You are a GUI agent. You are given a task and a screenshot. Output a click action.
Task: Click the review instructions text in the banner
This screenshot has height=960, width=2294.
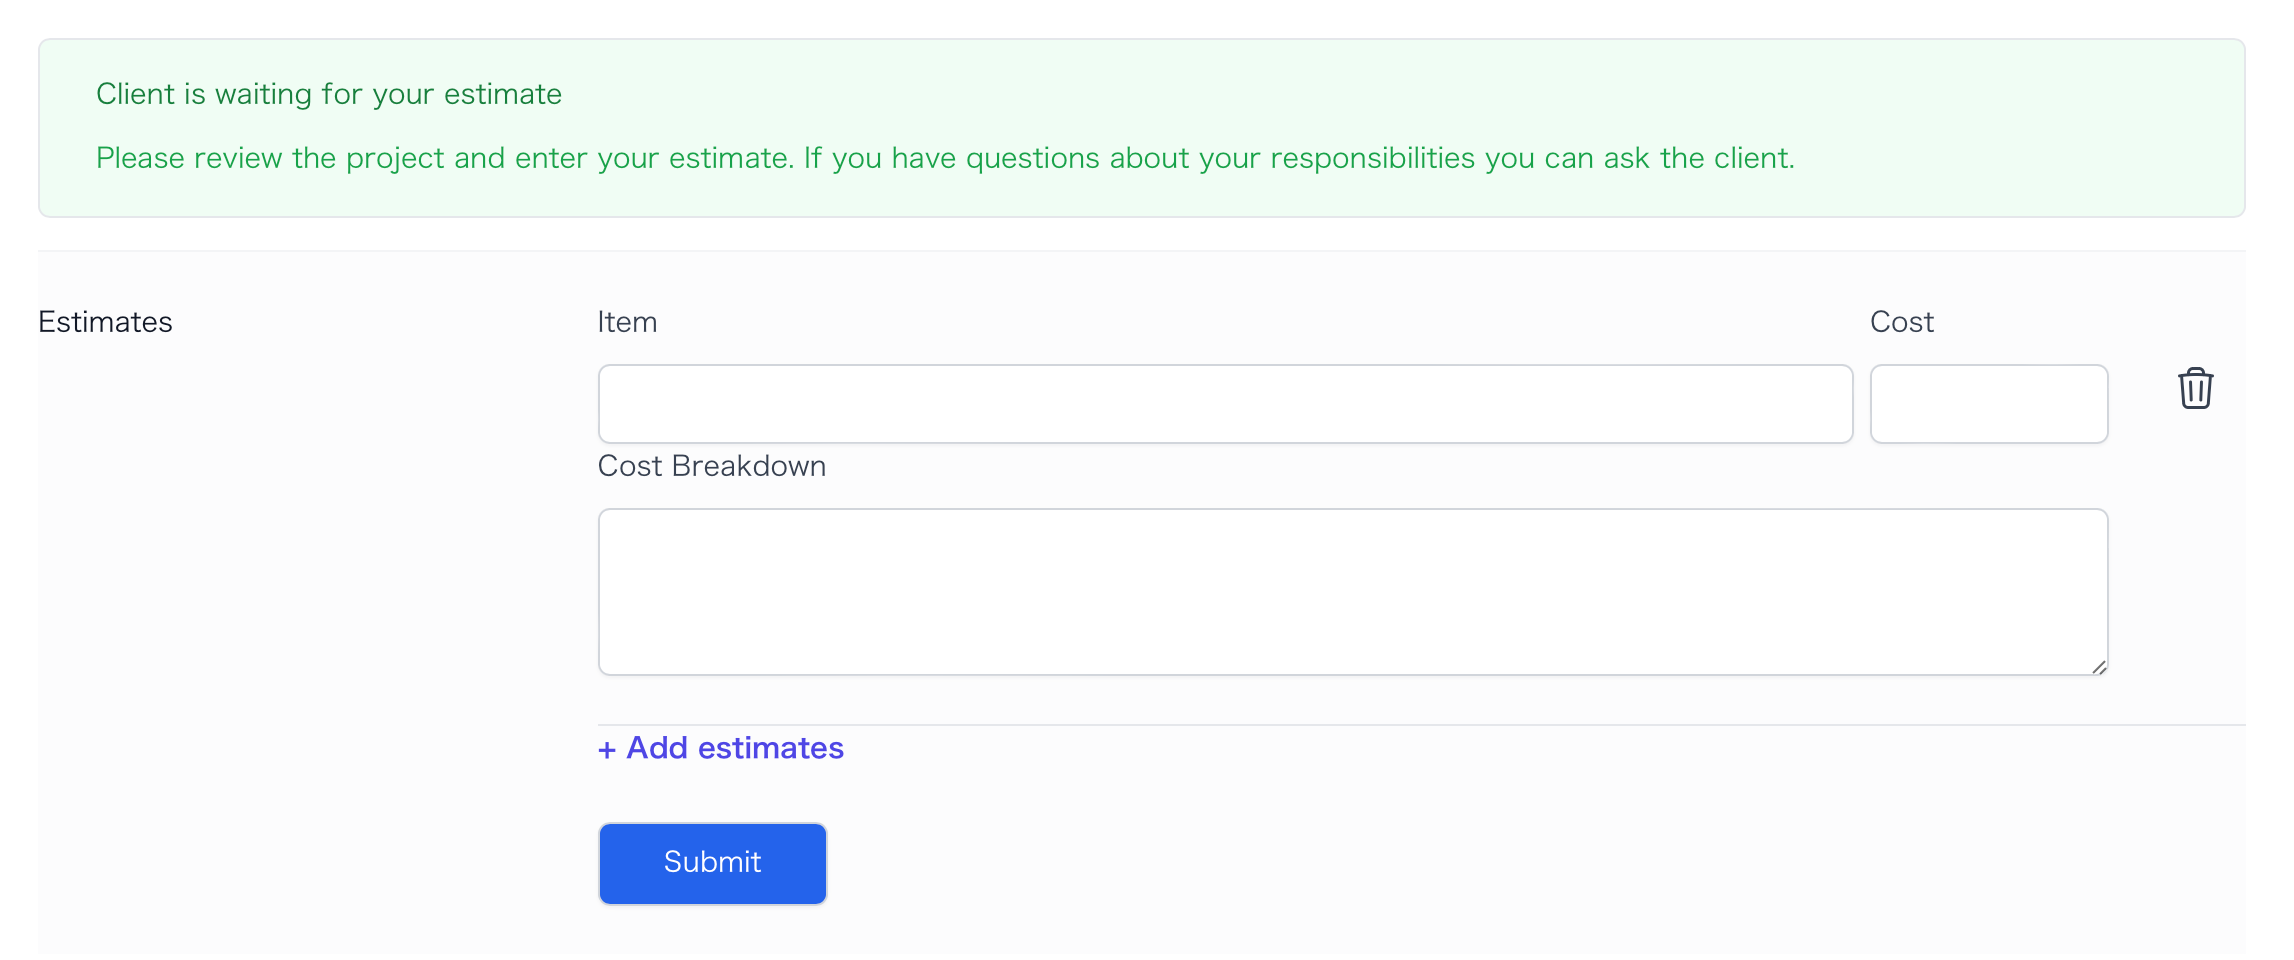click(x=945, y=157)
